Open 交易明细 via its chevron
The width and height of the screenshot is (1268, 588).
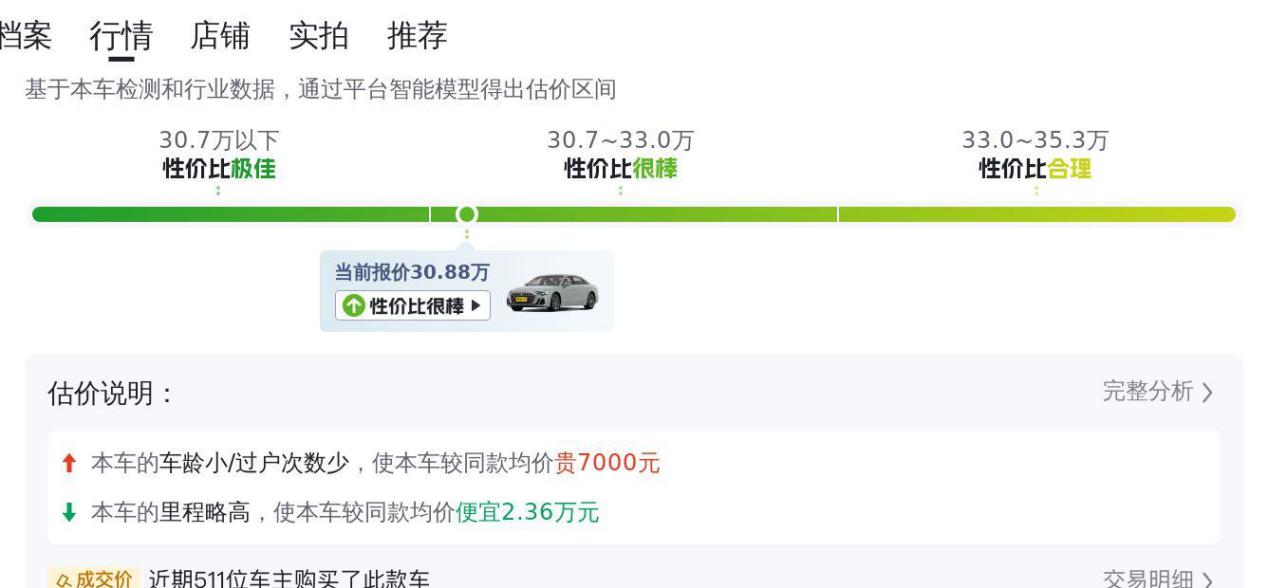[1208, 580]
